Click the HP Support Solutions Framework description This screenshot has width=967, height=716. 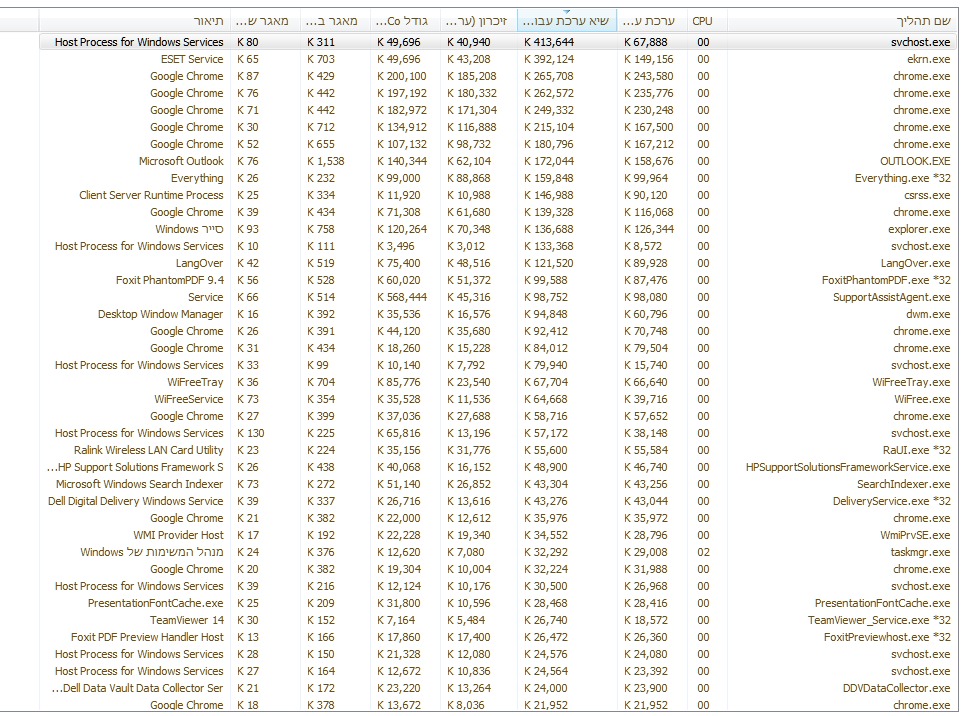135,467
